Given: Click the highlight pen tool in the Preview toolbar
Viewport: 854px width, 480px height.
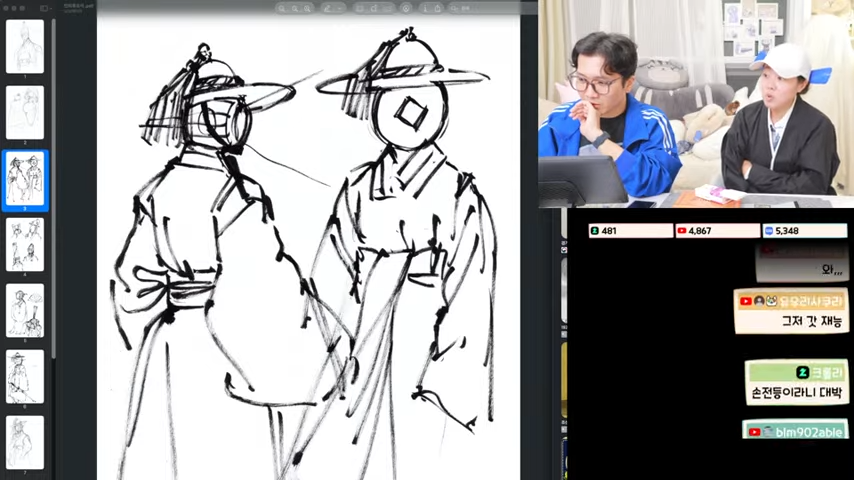Looking at the screenshot, I should point(328,8).
